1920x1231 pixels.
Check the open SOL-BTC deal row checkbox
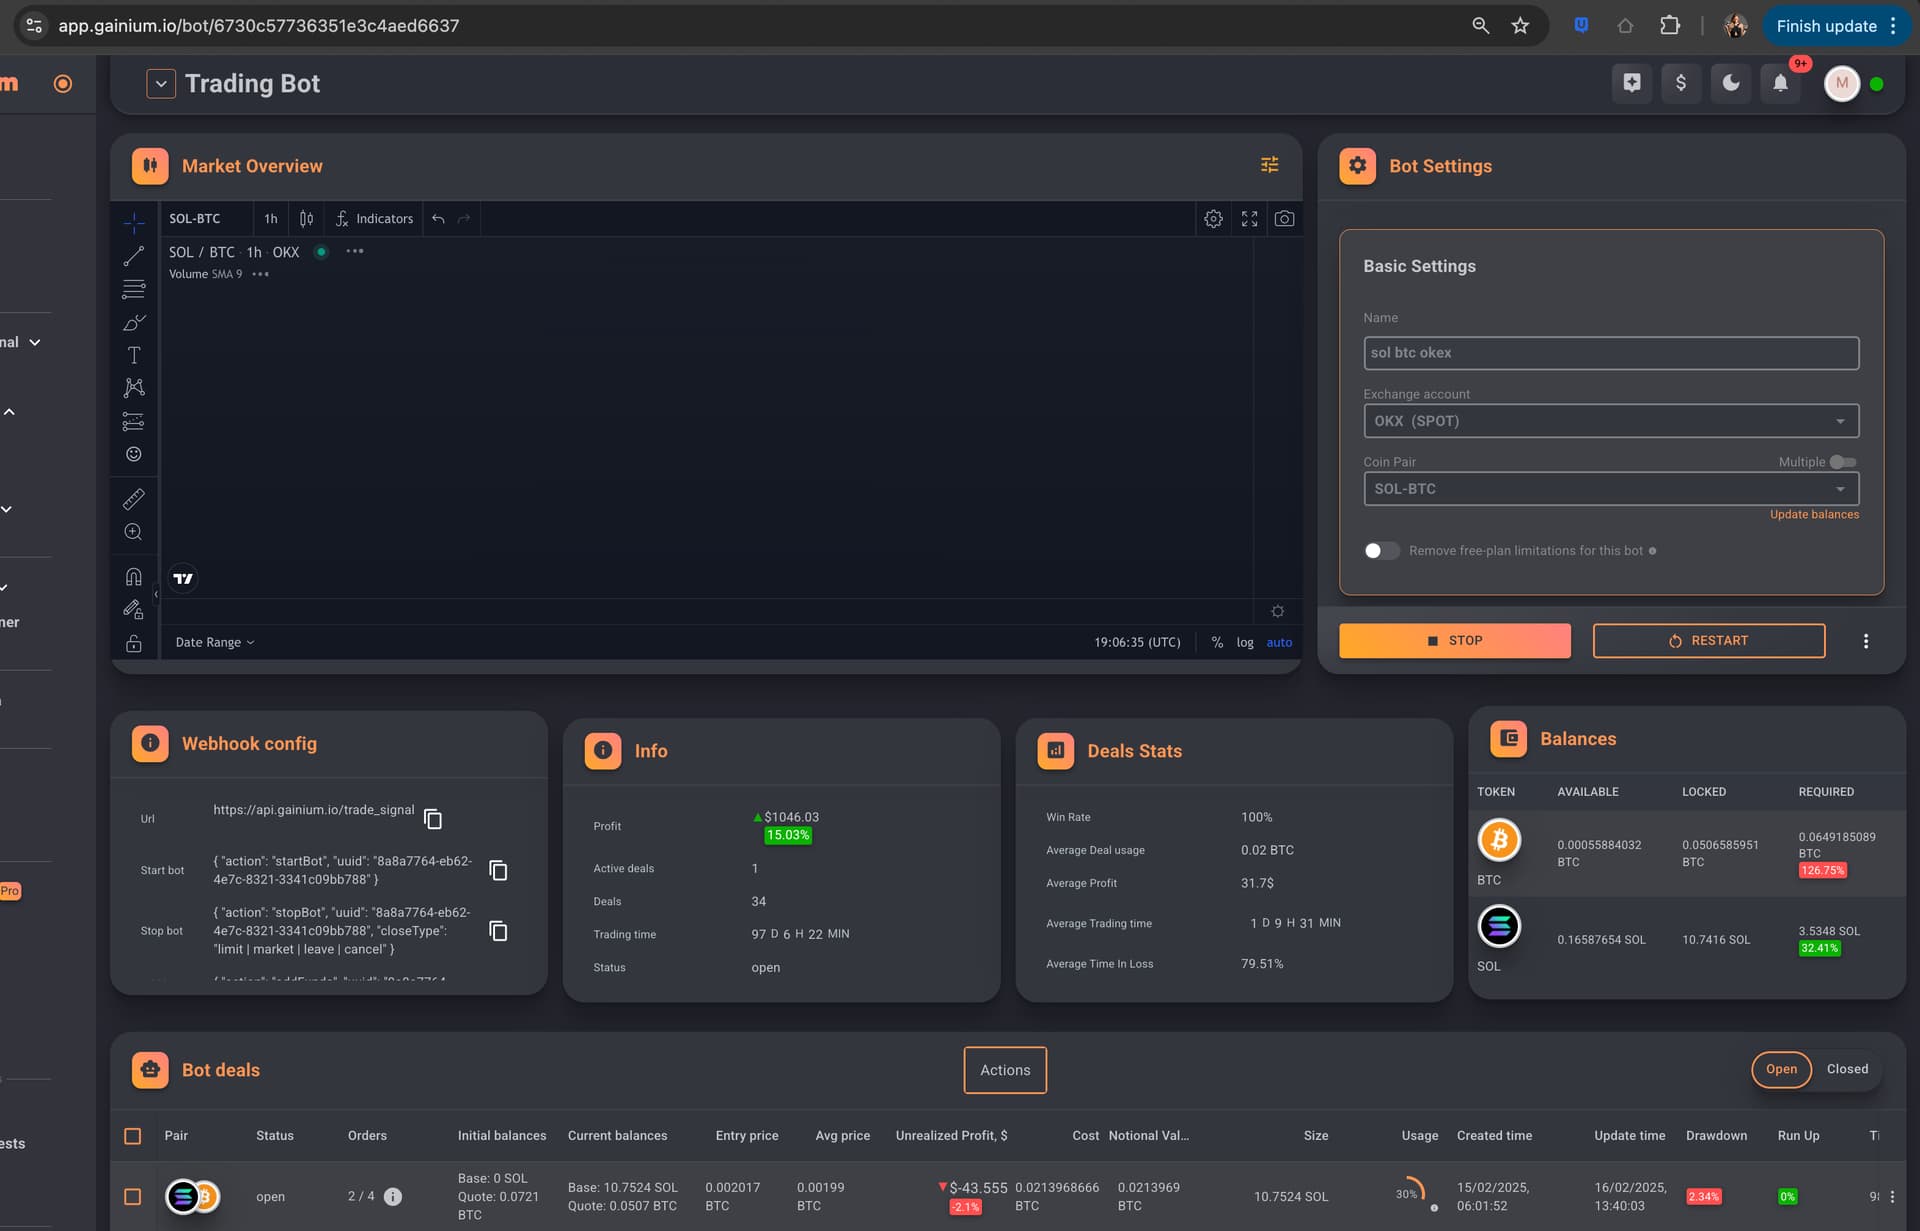pos(133,1196)
